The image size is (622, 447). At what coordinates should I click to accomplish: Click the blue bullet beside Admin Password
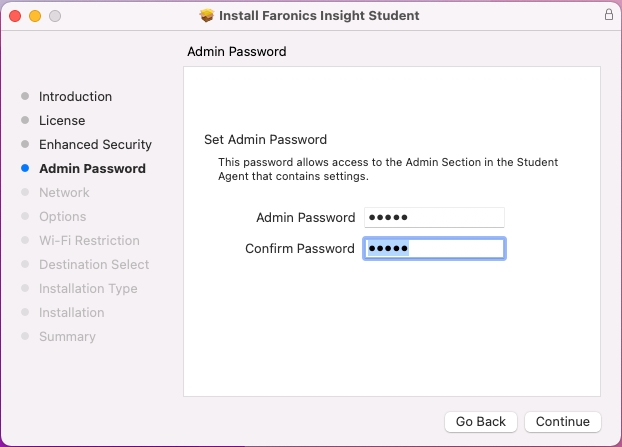point(25,169)
